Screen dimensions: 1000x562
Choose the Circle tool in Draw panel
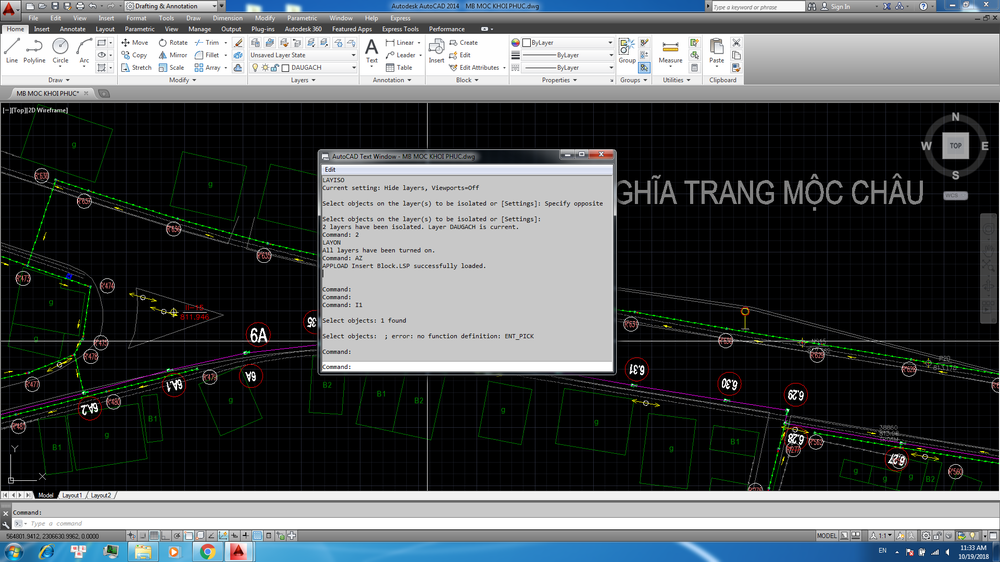(x=60, y=49)
